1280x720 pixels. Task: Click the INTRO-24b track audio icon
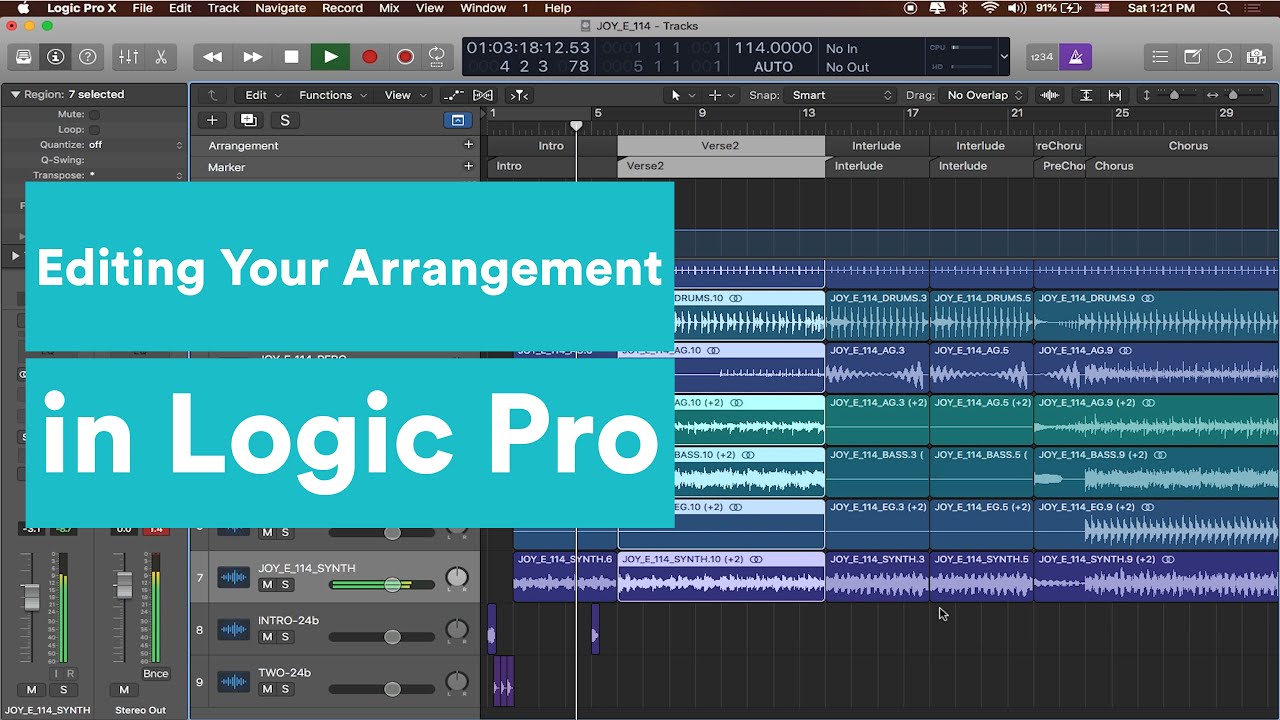(233, 629)
